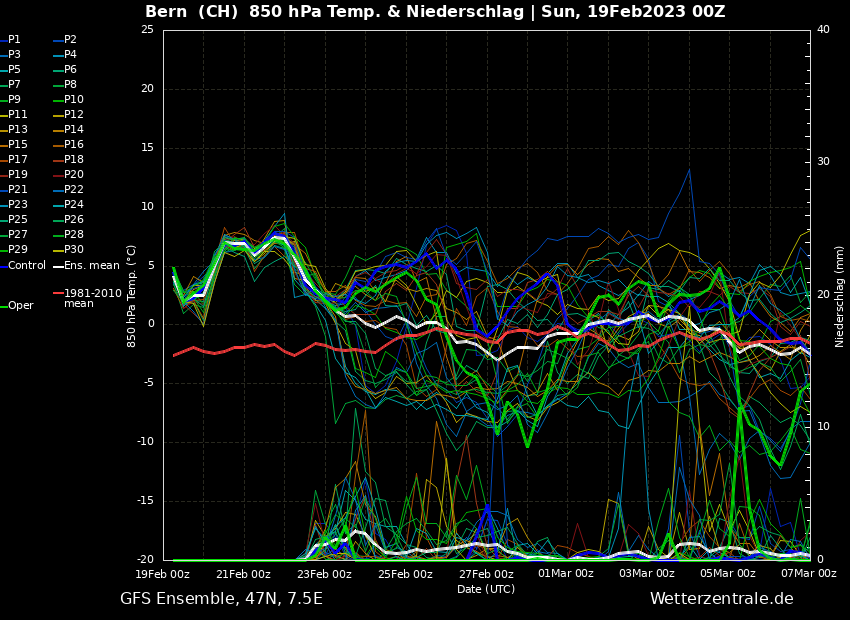
Task: Click the P3 legend entry
Action: pyautogui.click(x=10, y=55)
